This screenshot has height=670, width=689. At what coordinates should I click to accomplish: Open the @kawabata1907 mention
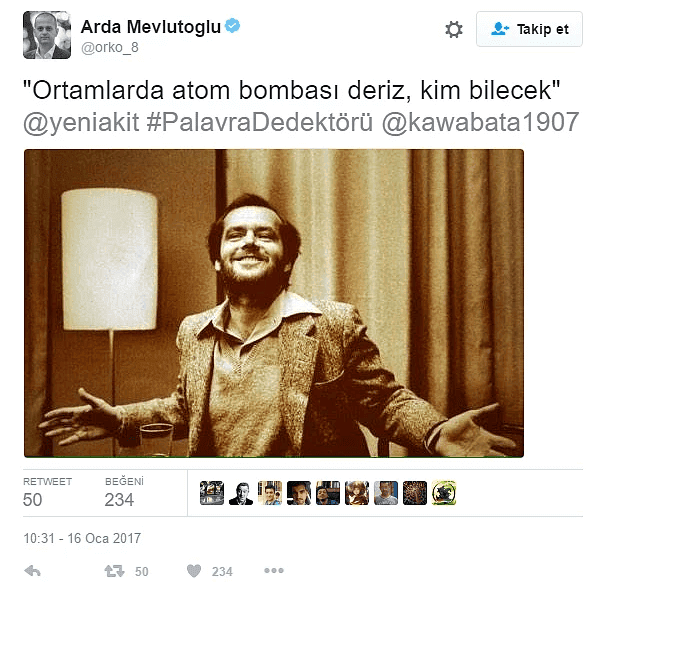(x=480, y=122)
